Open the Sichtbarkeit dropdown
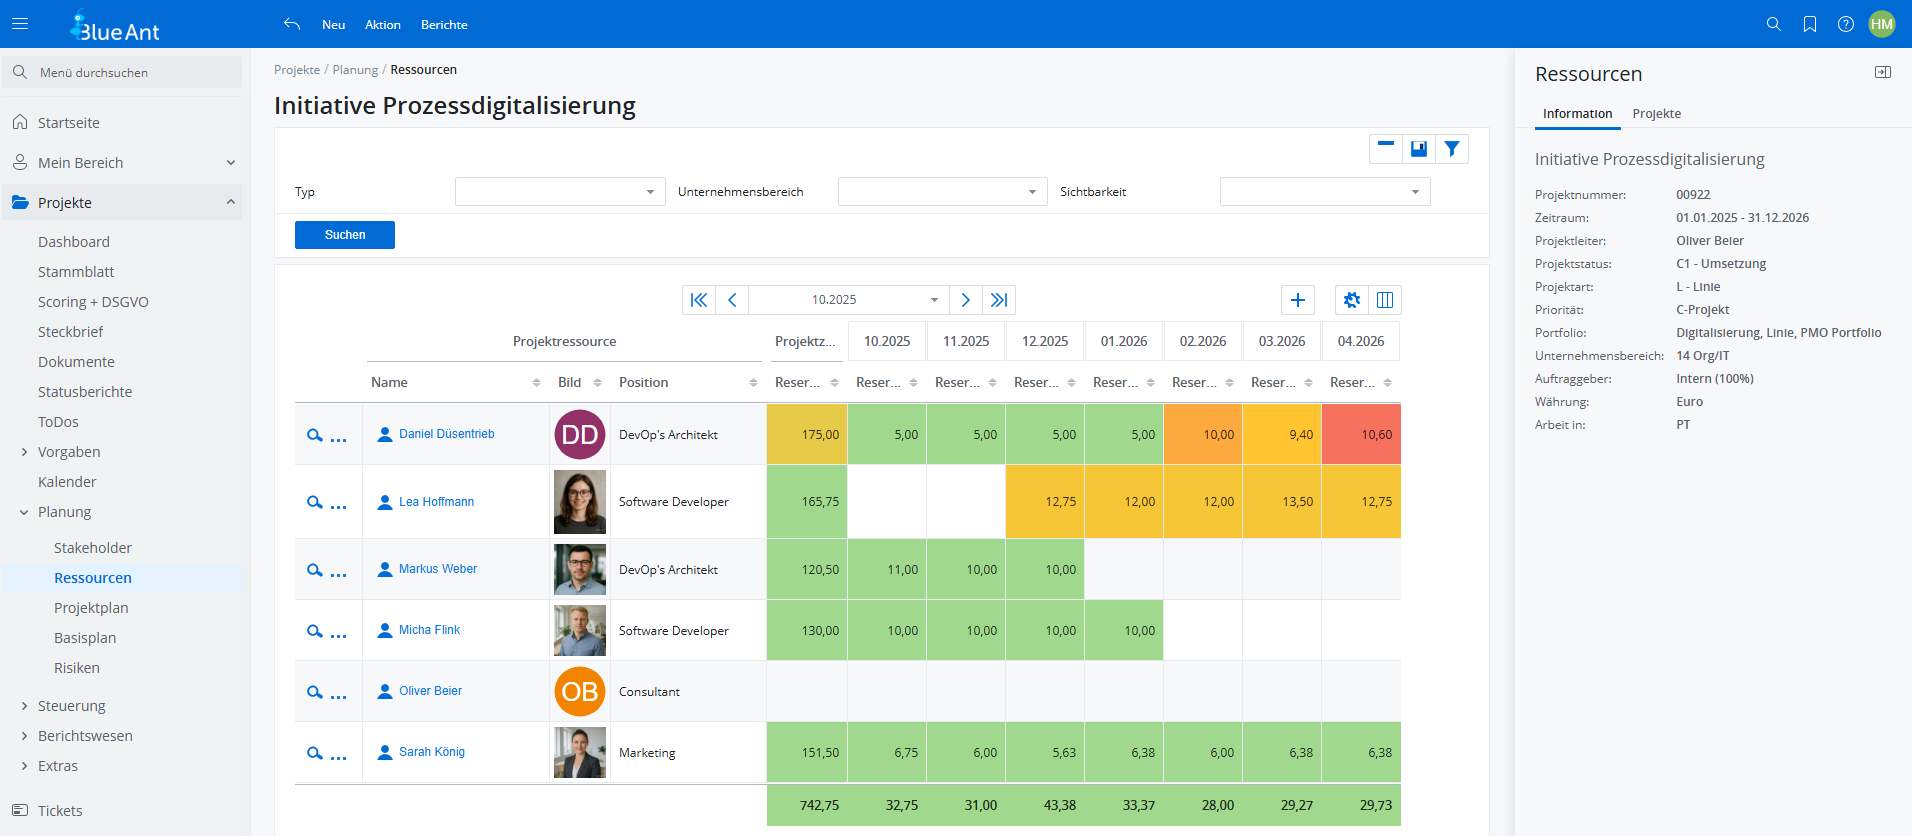Image resolution: width=1912 pixels, height=836 pixels. 1324,192
